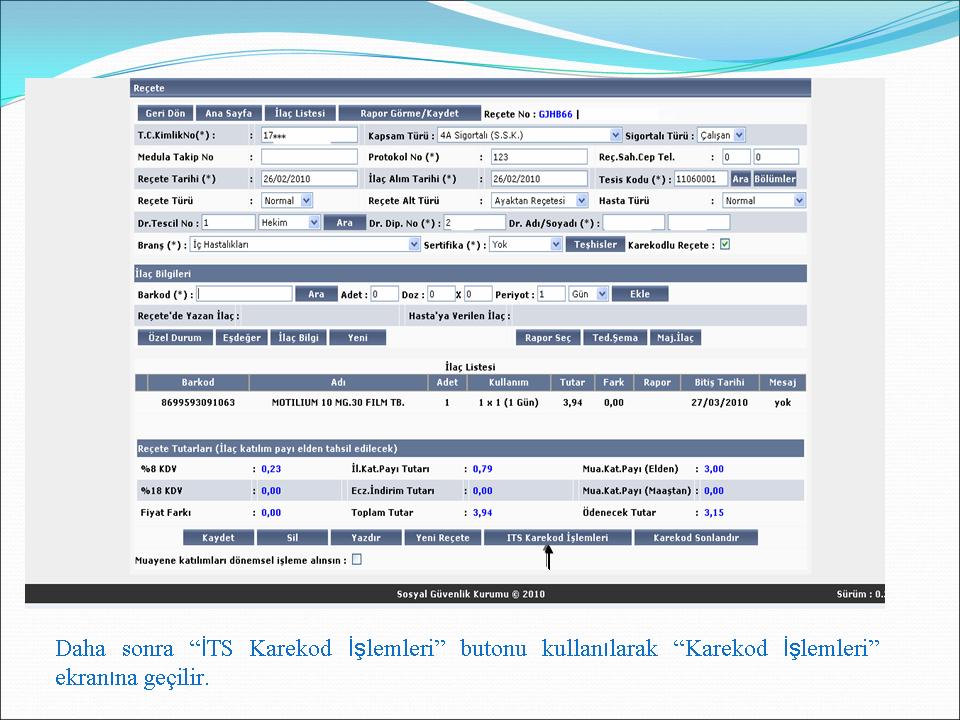
Task: Toggle the Karekodlu Reçete checkbox
Action: coord(725,244)
